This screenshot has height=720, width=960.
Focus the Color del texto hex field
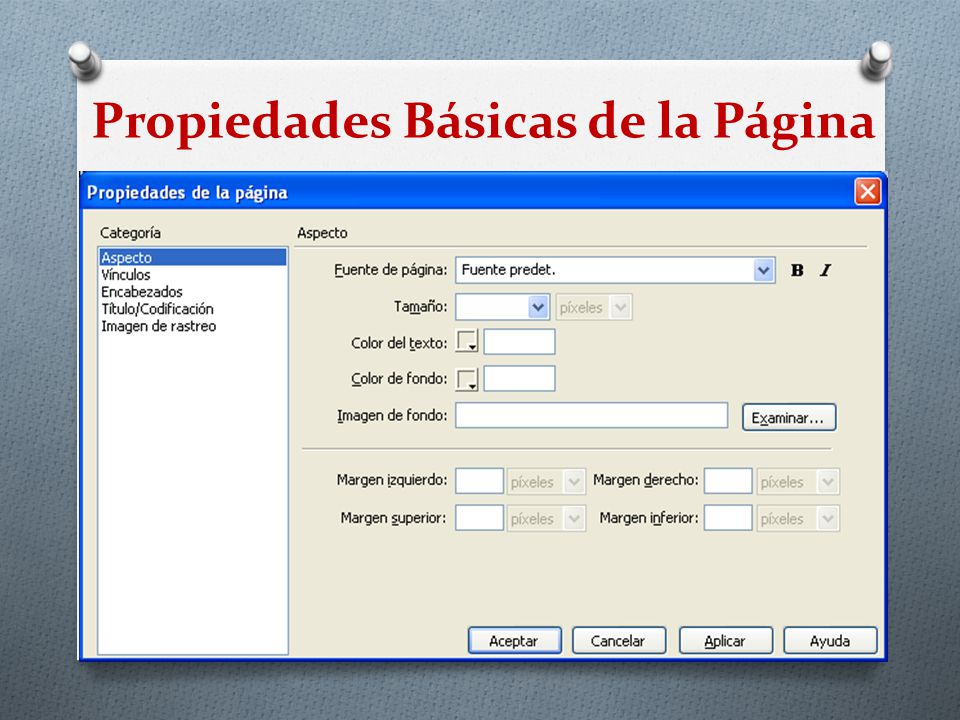point(519,342)
